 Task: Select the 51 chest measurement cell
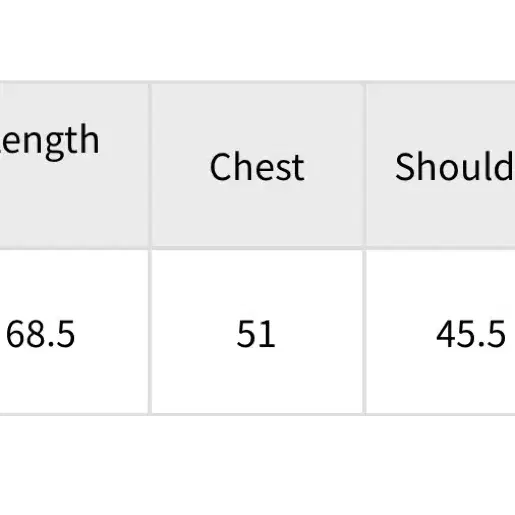(x=257, y=332)
